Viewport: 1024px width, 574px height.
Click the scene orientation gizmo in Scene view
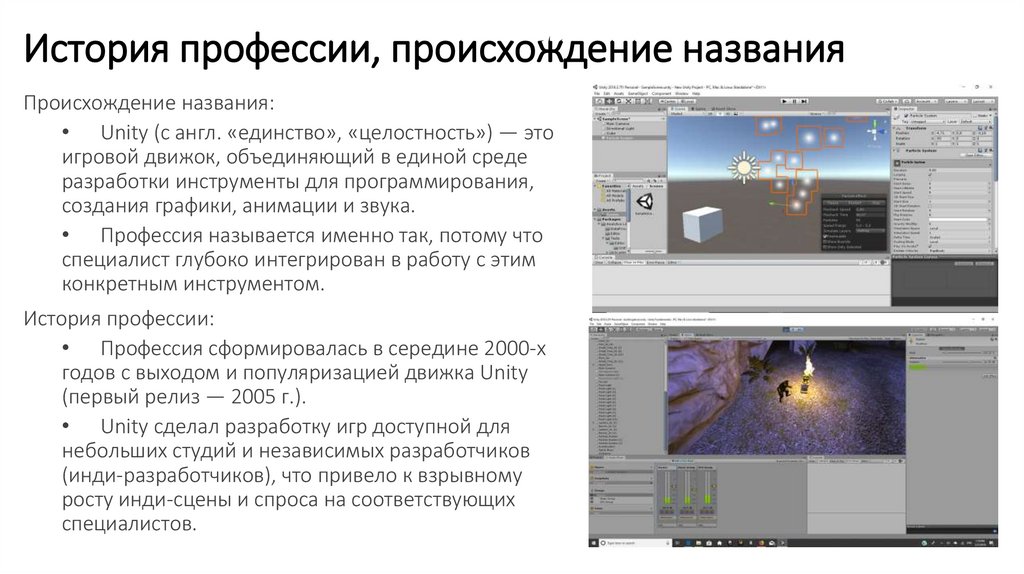(x=874, y=131)
